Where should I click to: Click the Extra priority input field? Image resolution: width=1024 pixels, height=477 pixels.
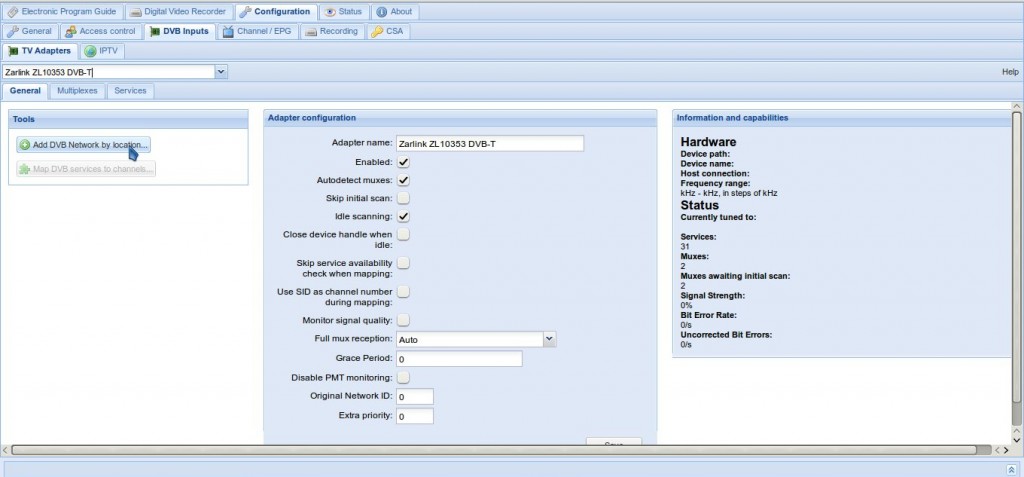415,416
